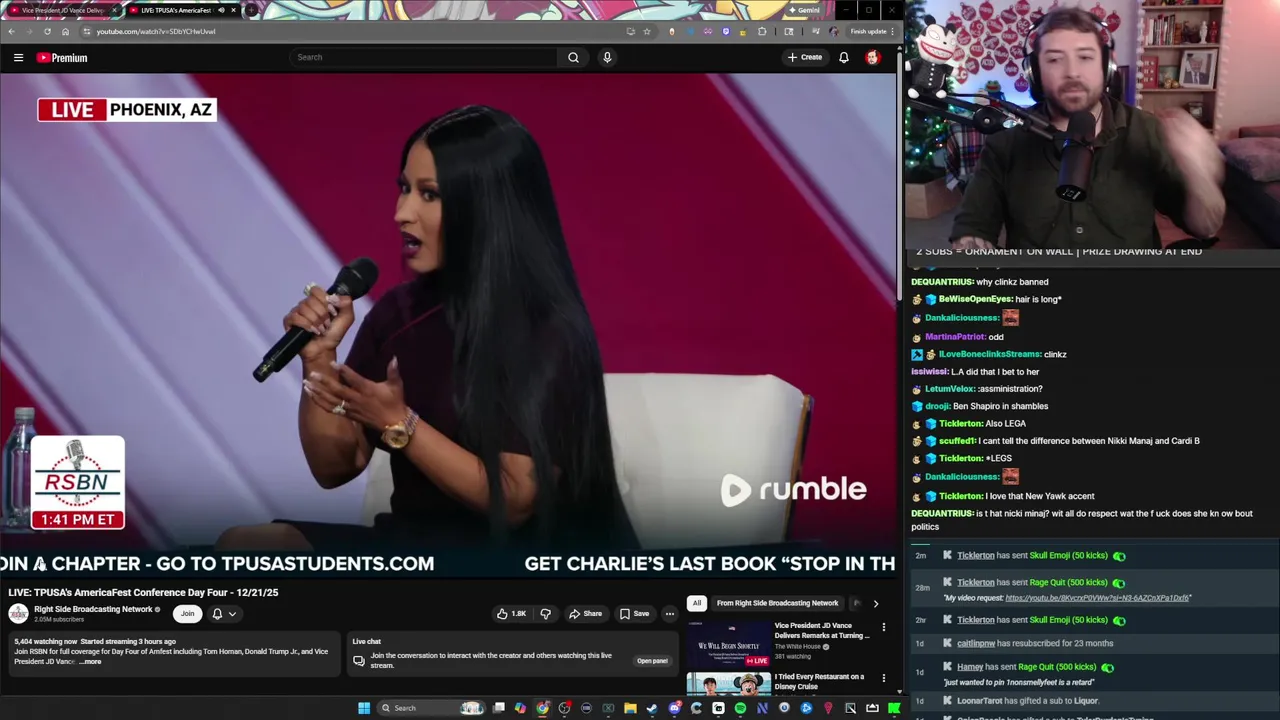
Task: Reload the page with browser refresh
Action: [x=47, y=31]
